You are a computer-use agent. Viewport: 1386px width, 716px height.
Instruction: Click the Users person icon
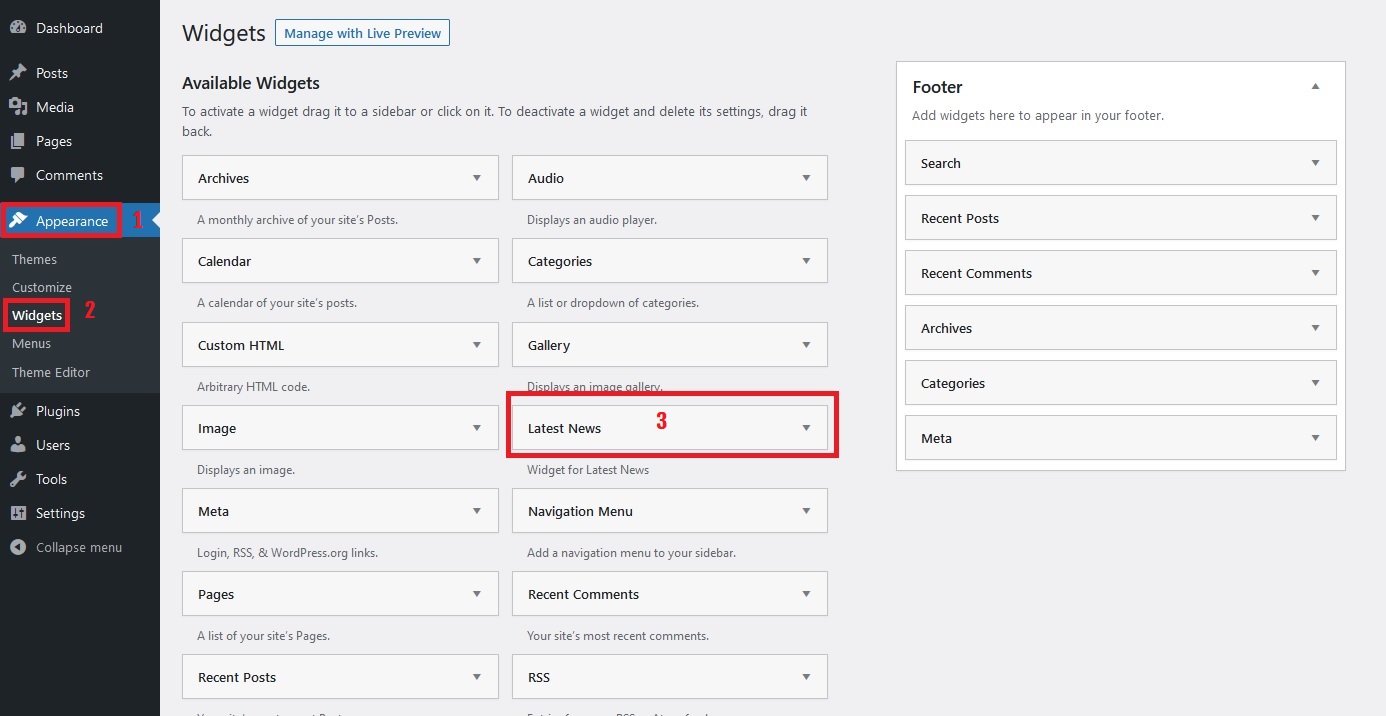tap(18, 445)
